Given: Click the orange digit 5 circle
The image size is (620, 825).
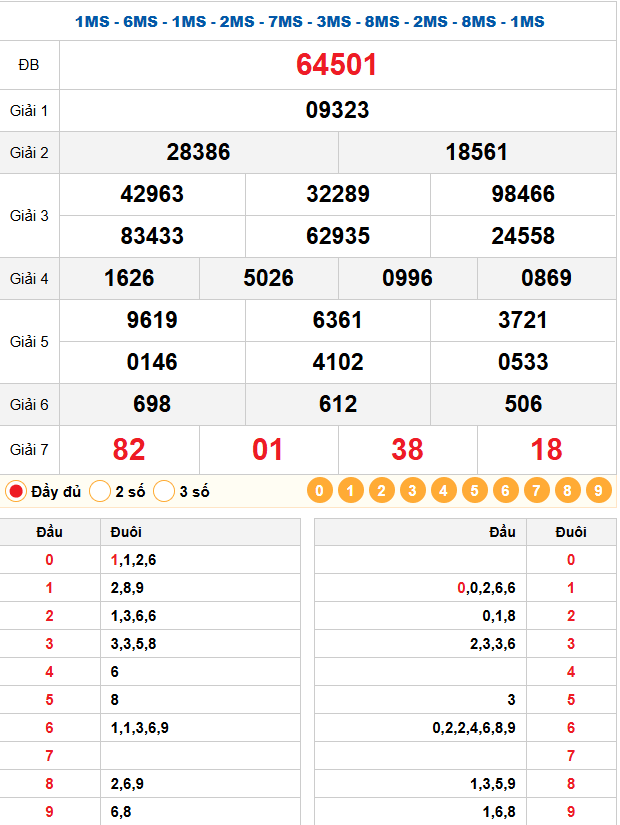Looking at the screenshot, I should [474, 490].
